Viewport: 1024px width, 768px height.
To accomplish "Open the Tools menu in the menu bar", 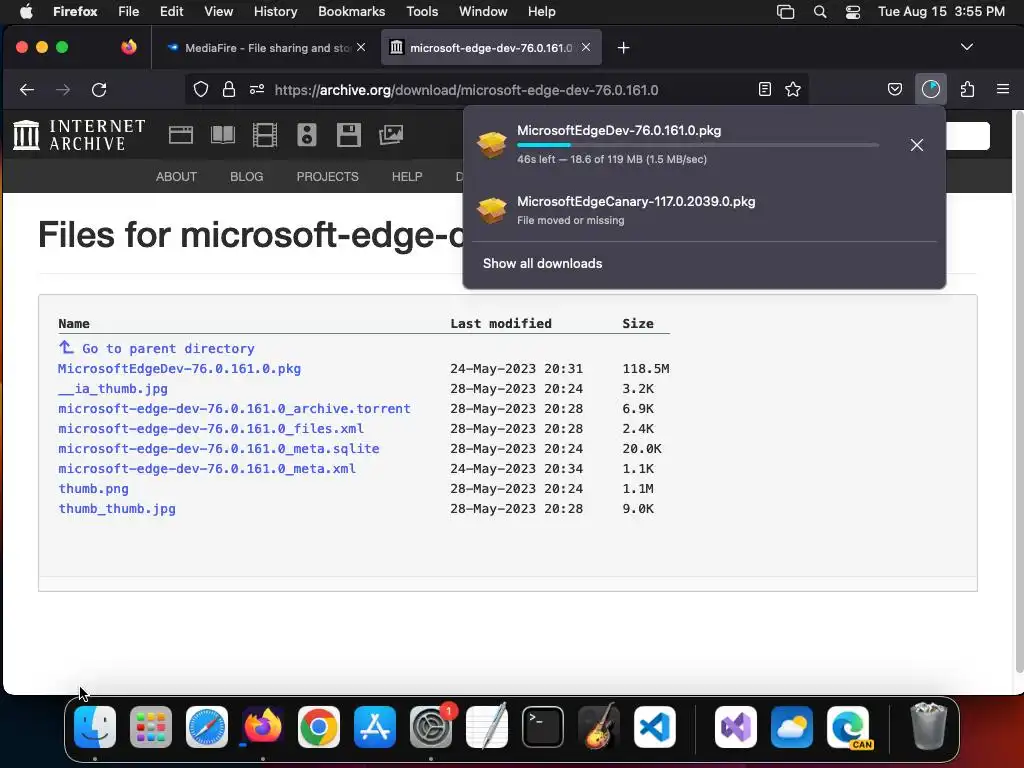I will (x=422, y=12).
